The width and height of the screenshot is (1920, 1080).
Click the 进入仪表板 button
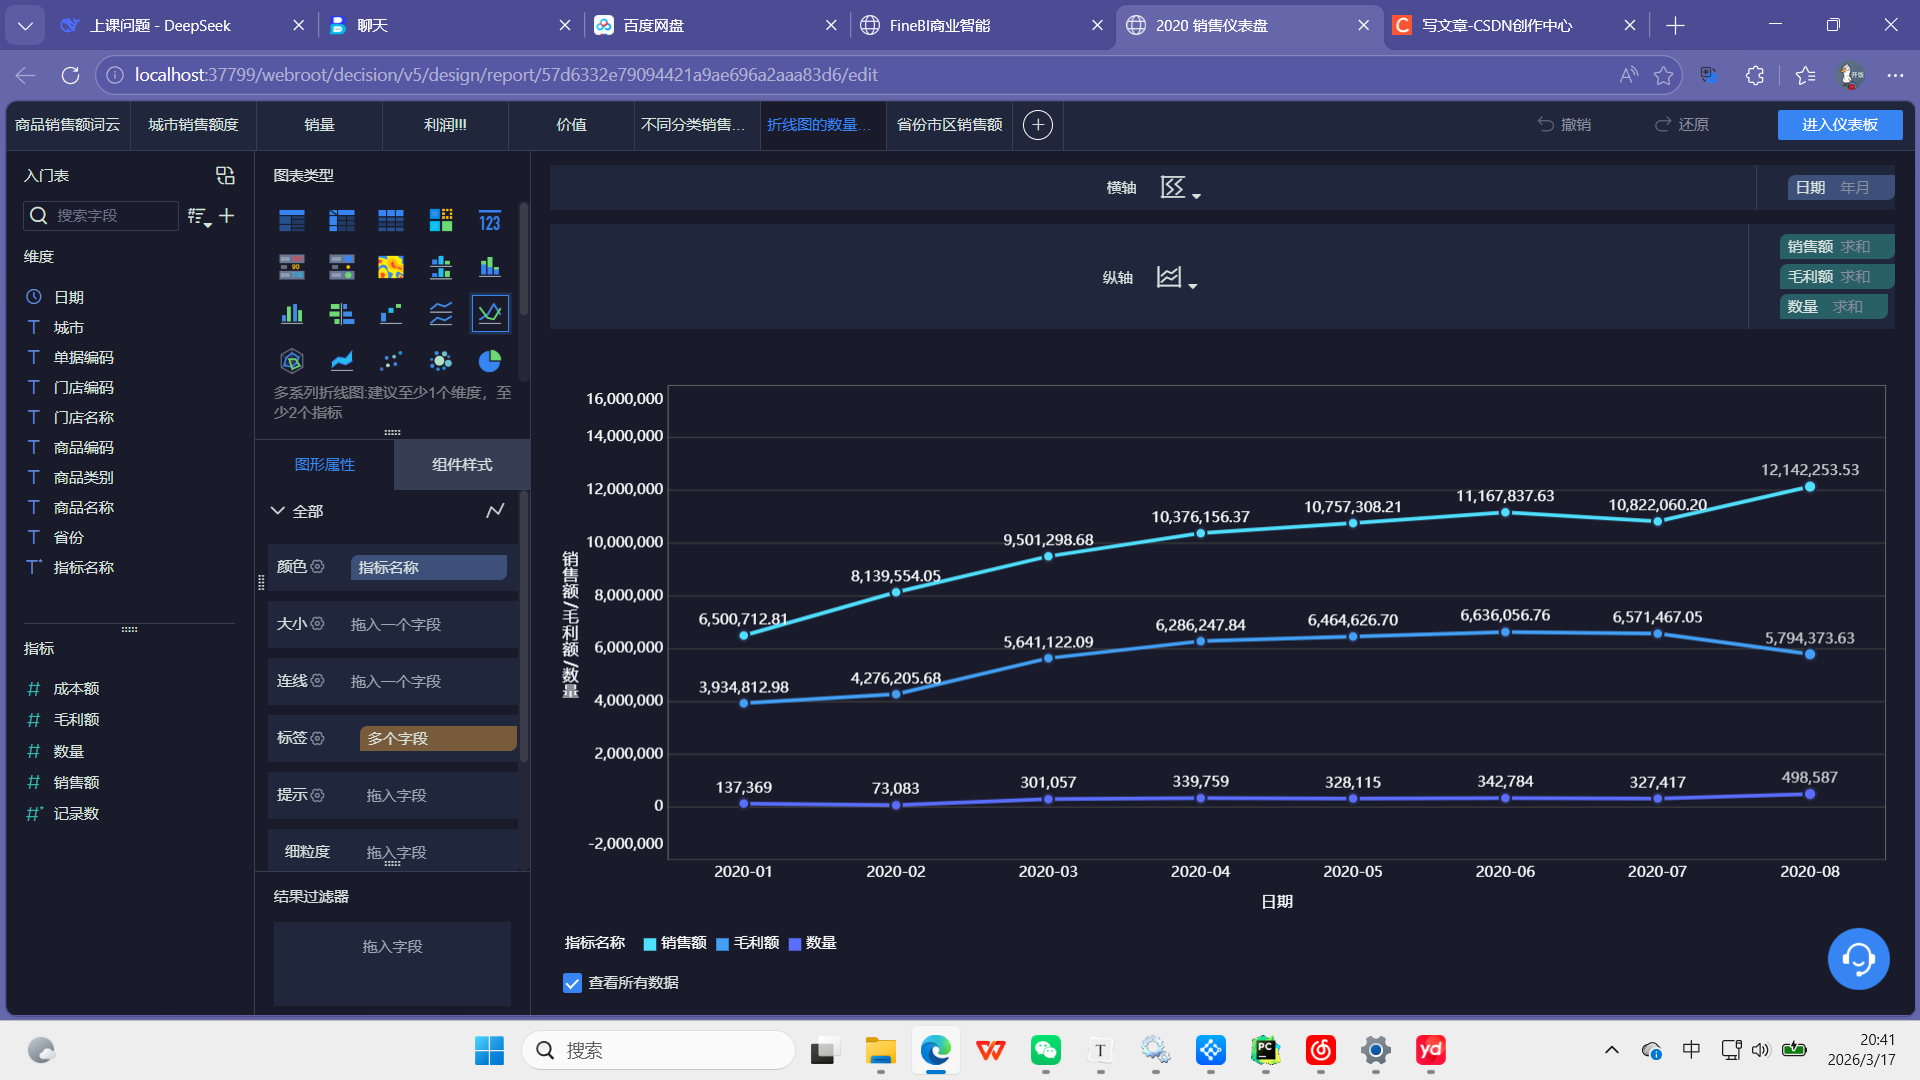(1839, 125)
